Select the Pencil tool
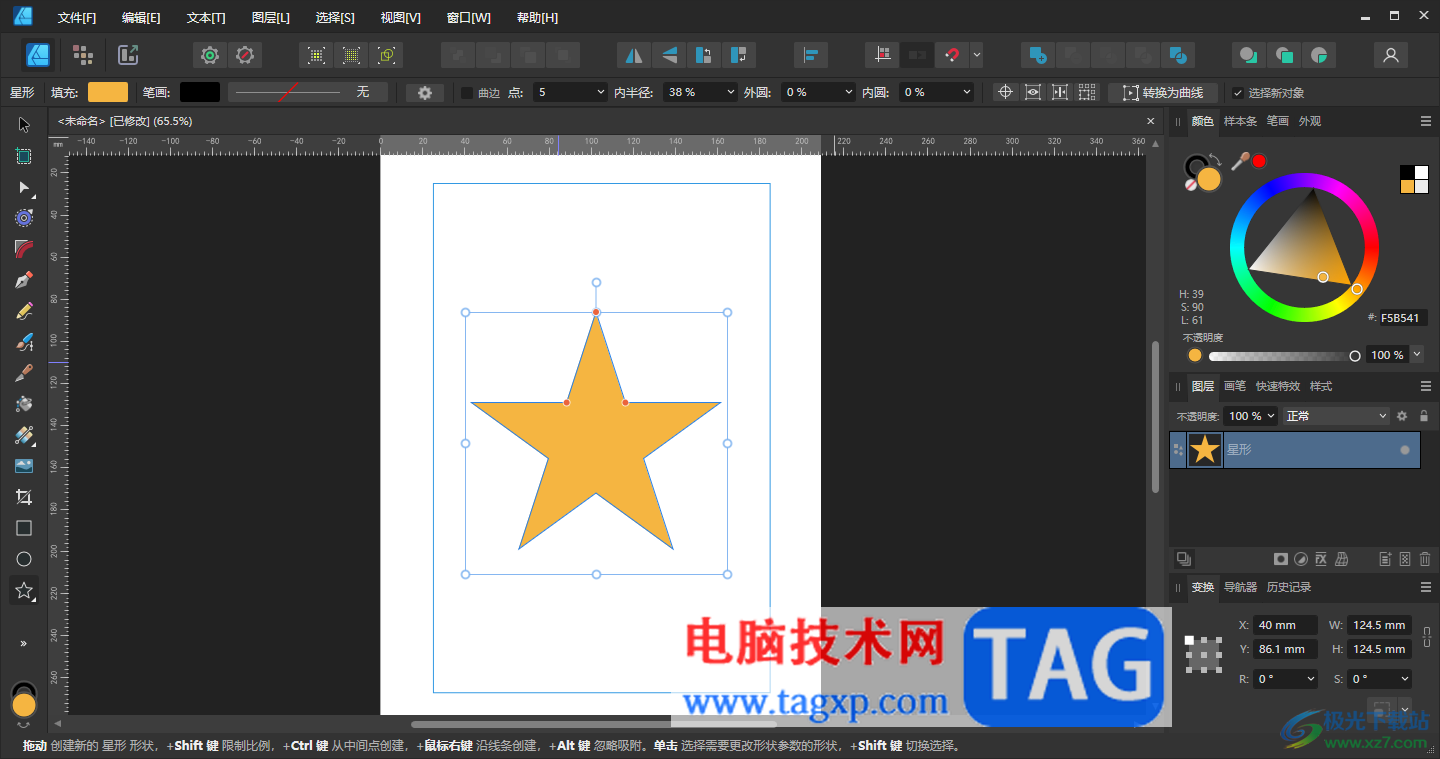 coord(24,311)
